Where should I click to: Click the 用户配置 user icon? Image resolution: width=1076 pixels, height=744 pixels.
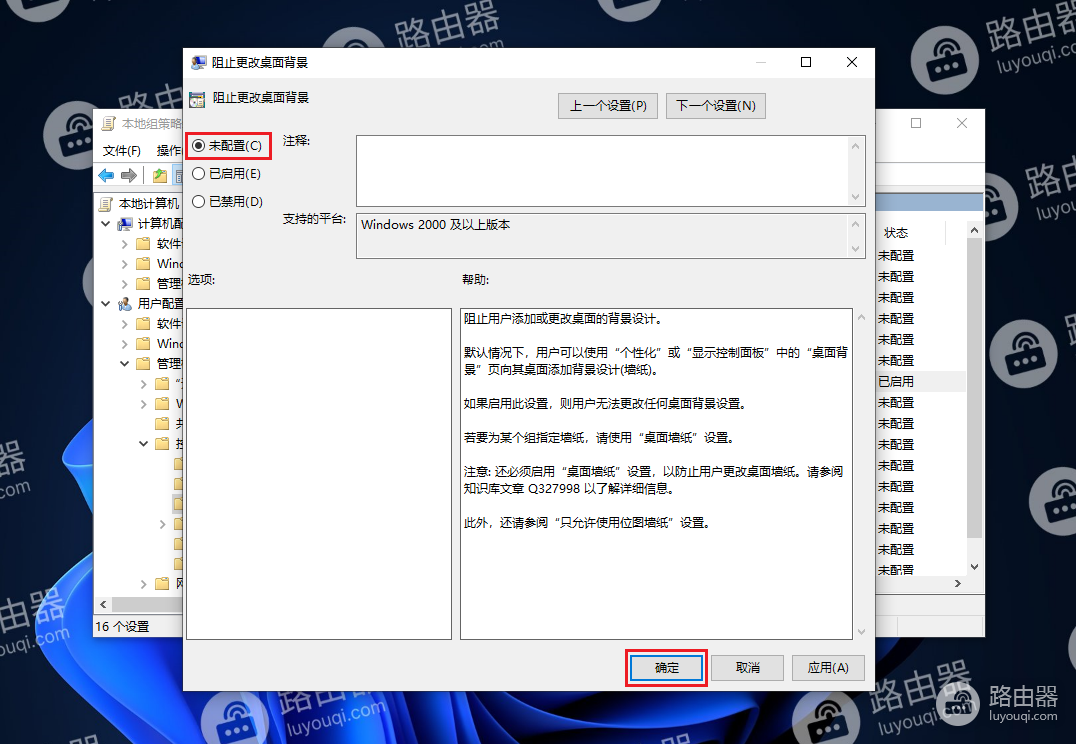125,303
